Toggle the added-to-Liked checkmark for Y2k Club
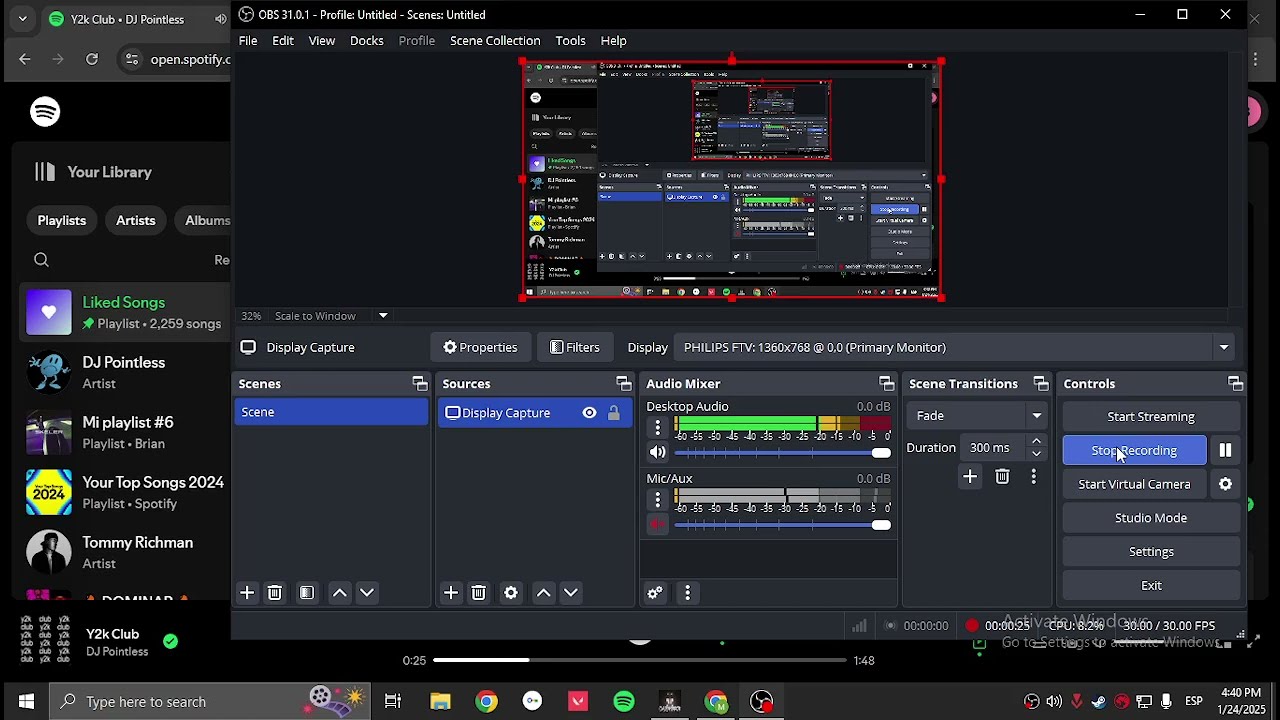This screenshot has width=1280, height=720. 171,642
